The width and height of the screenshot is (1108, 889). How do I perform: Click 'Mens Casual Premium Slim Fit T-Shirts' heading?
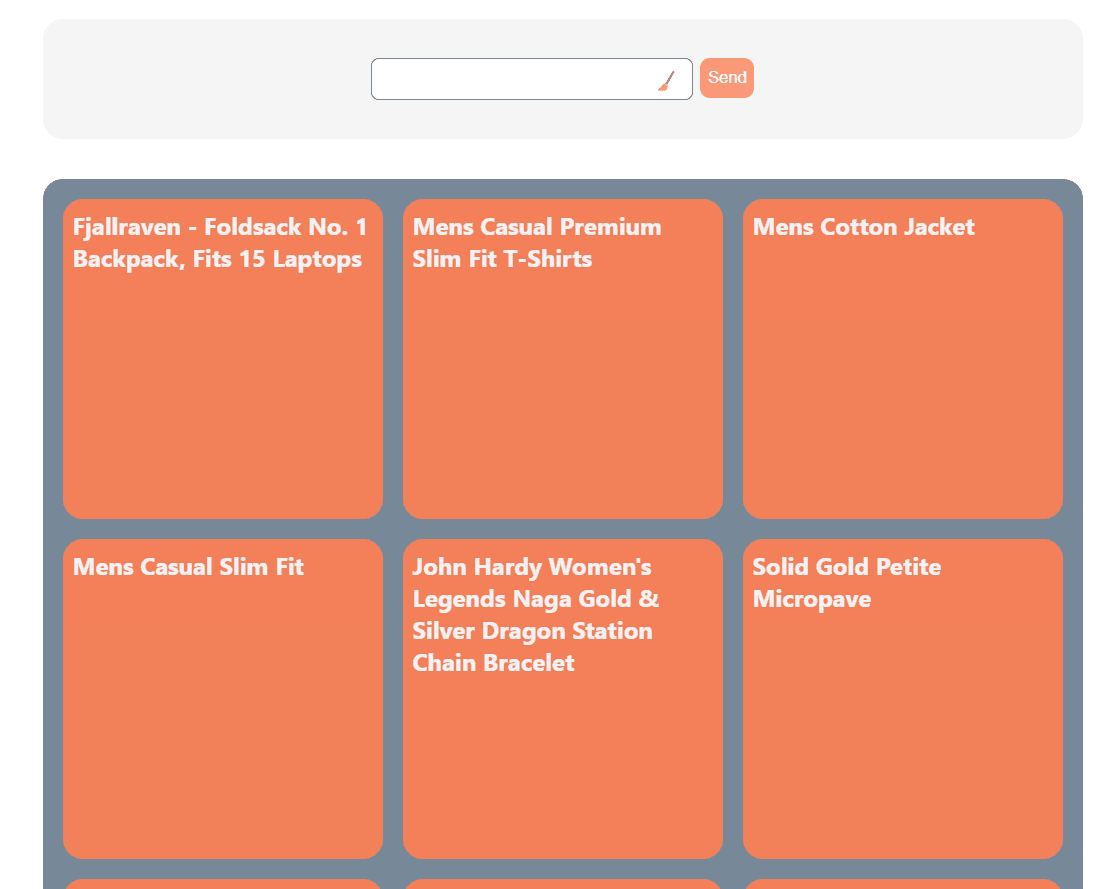[x=537, y=243]
